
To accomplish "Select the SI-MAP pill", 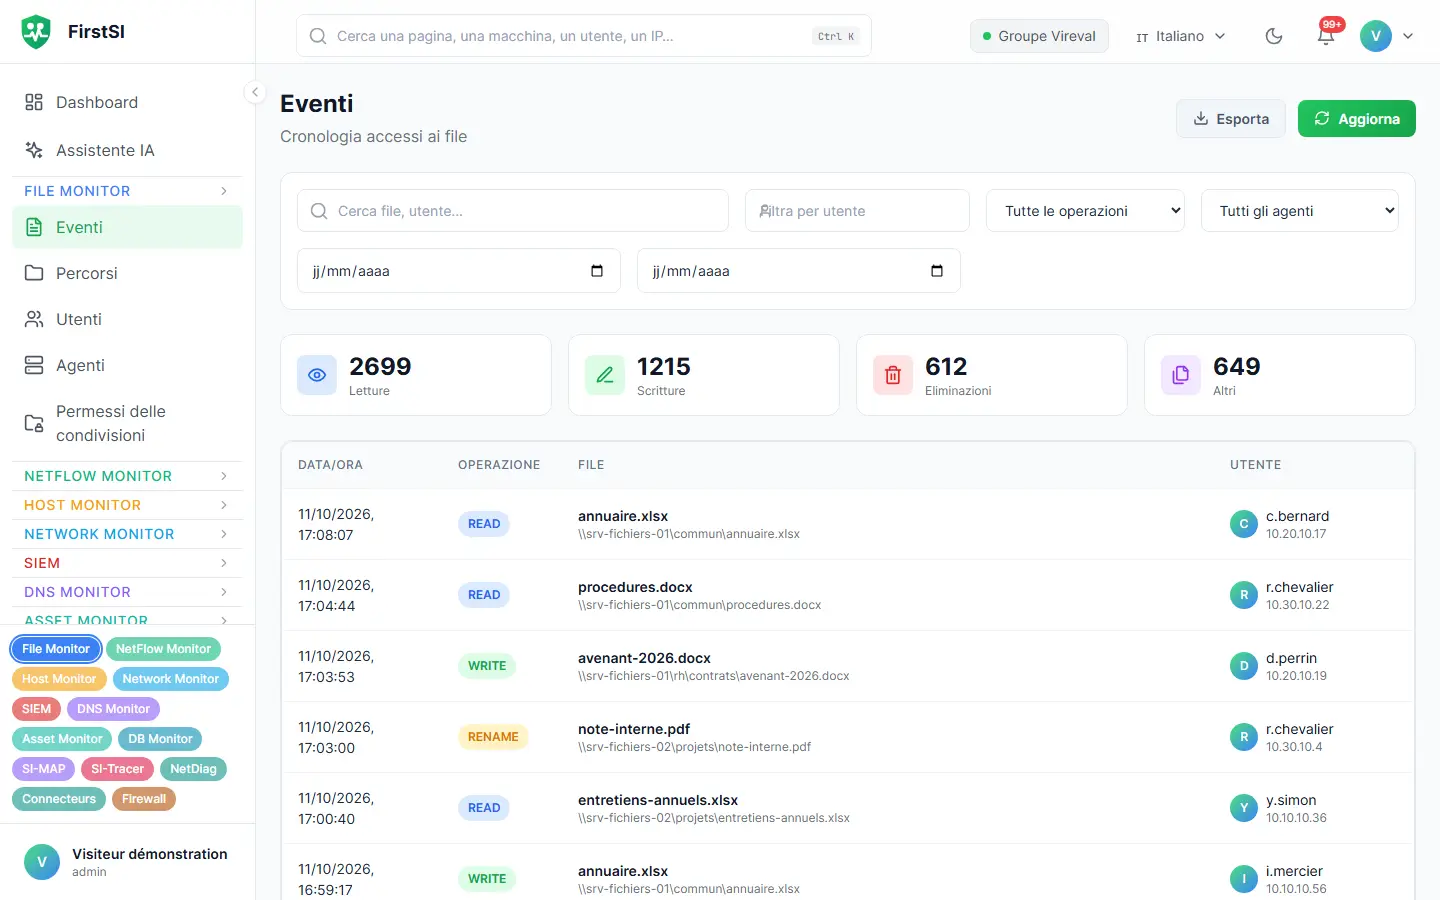I will [x=43, y=769].
